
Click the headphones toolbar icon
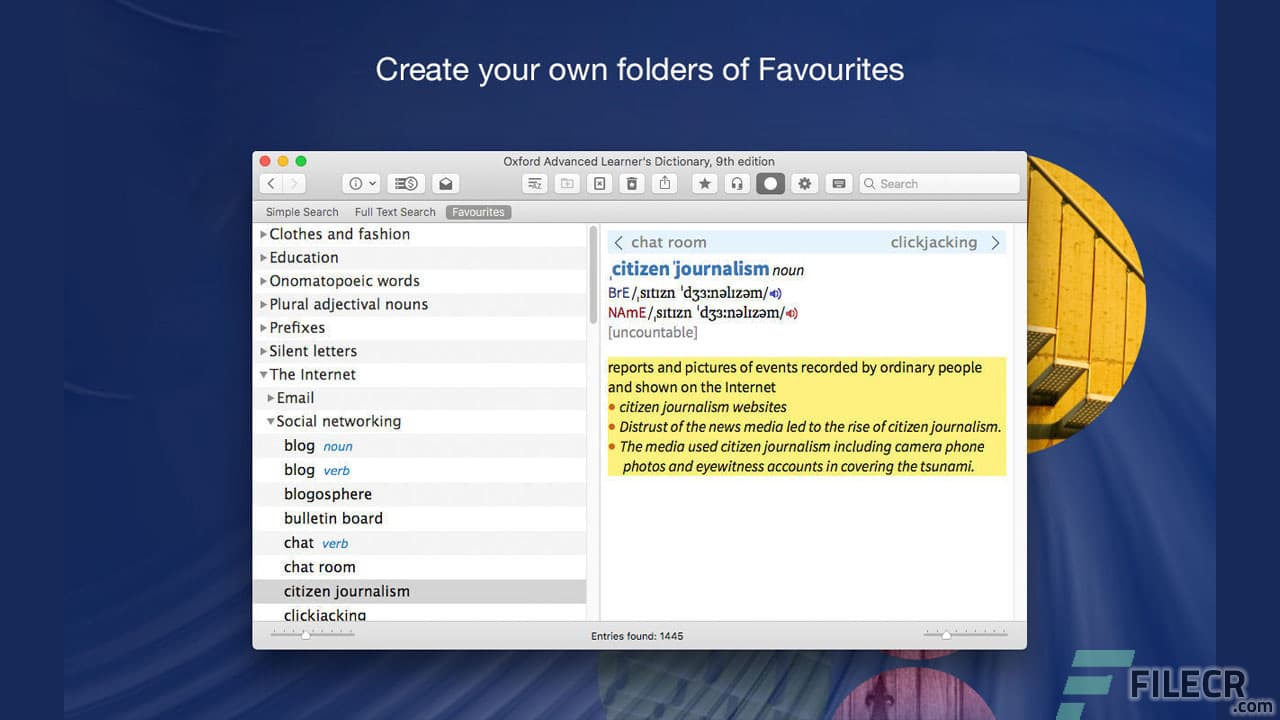tap(737, 184)
